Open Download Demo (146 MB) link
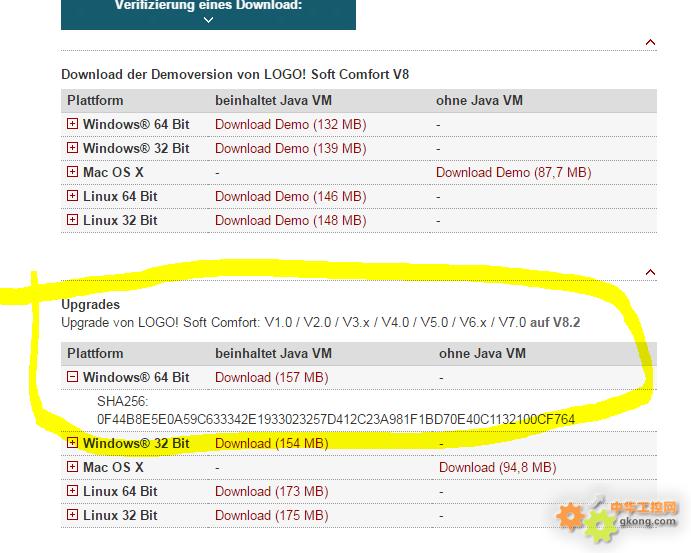The width and height of the screenshot is (691, 553). point(290,197)
